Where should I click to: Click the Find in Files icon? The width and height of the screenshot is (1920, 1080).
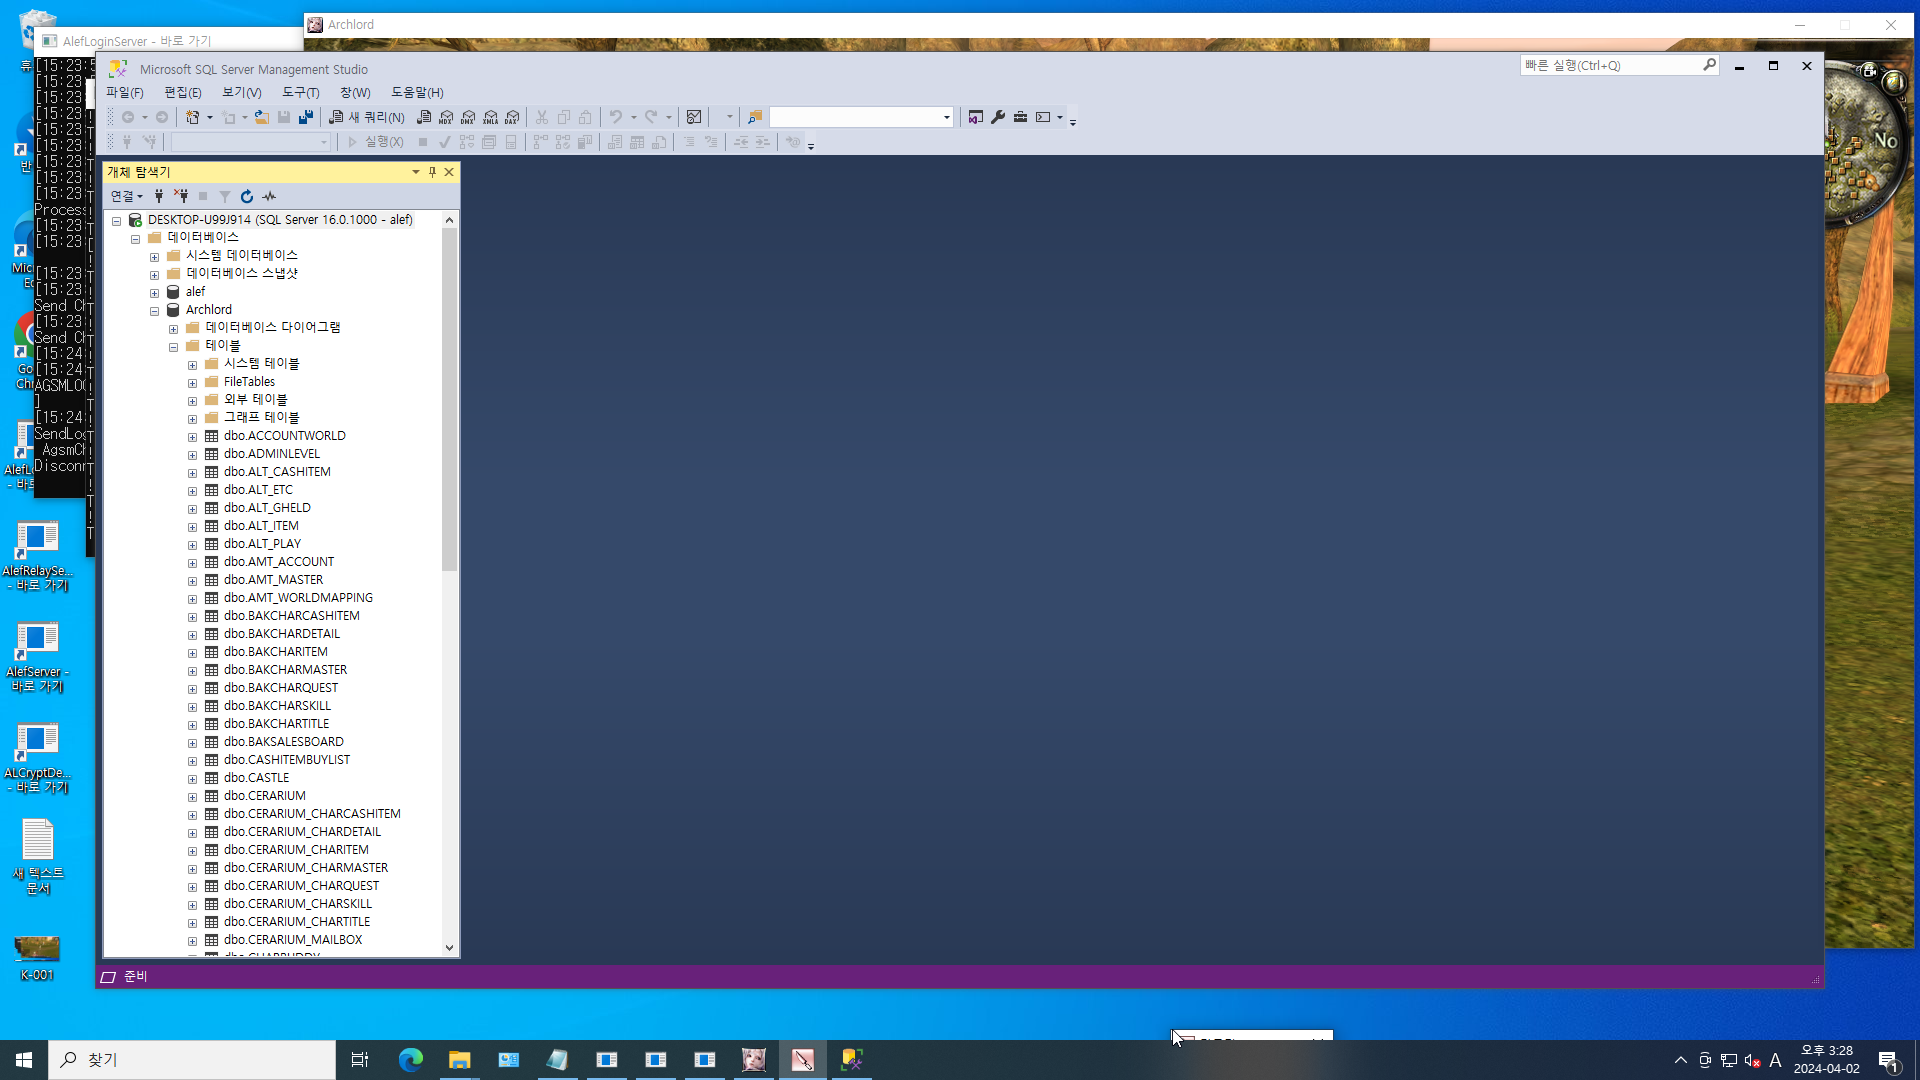pos(755,117)
